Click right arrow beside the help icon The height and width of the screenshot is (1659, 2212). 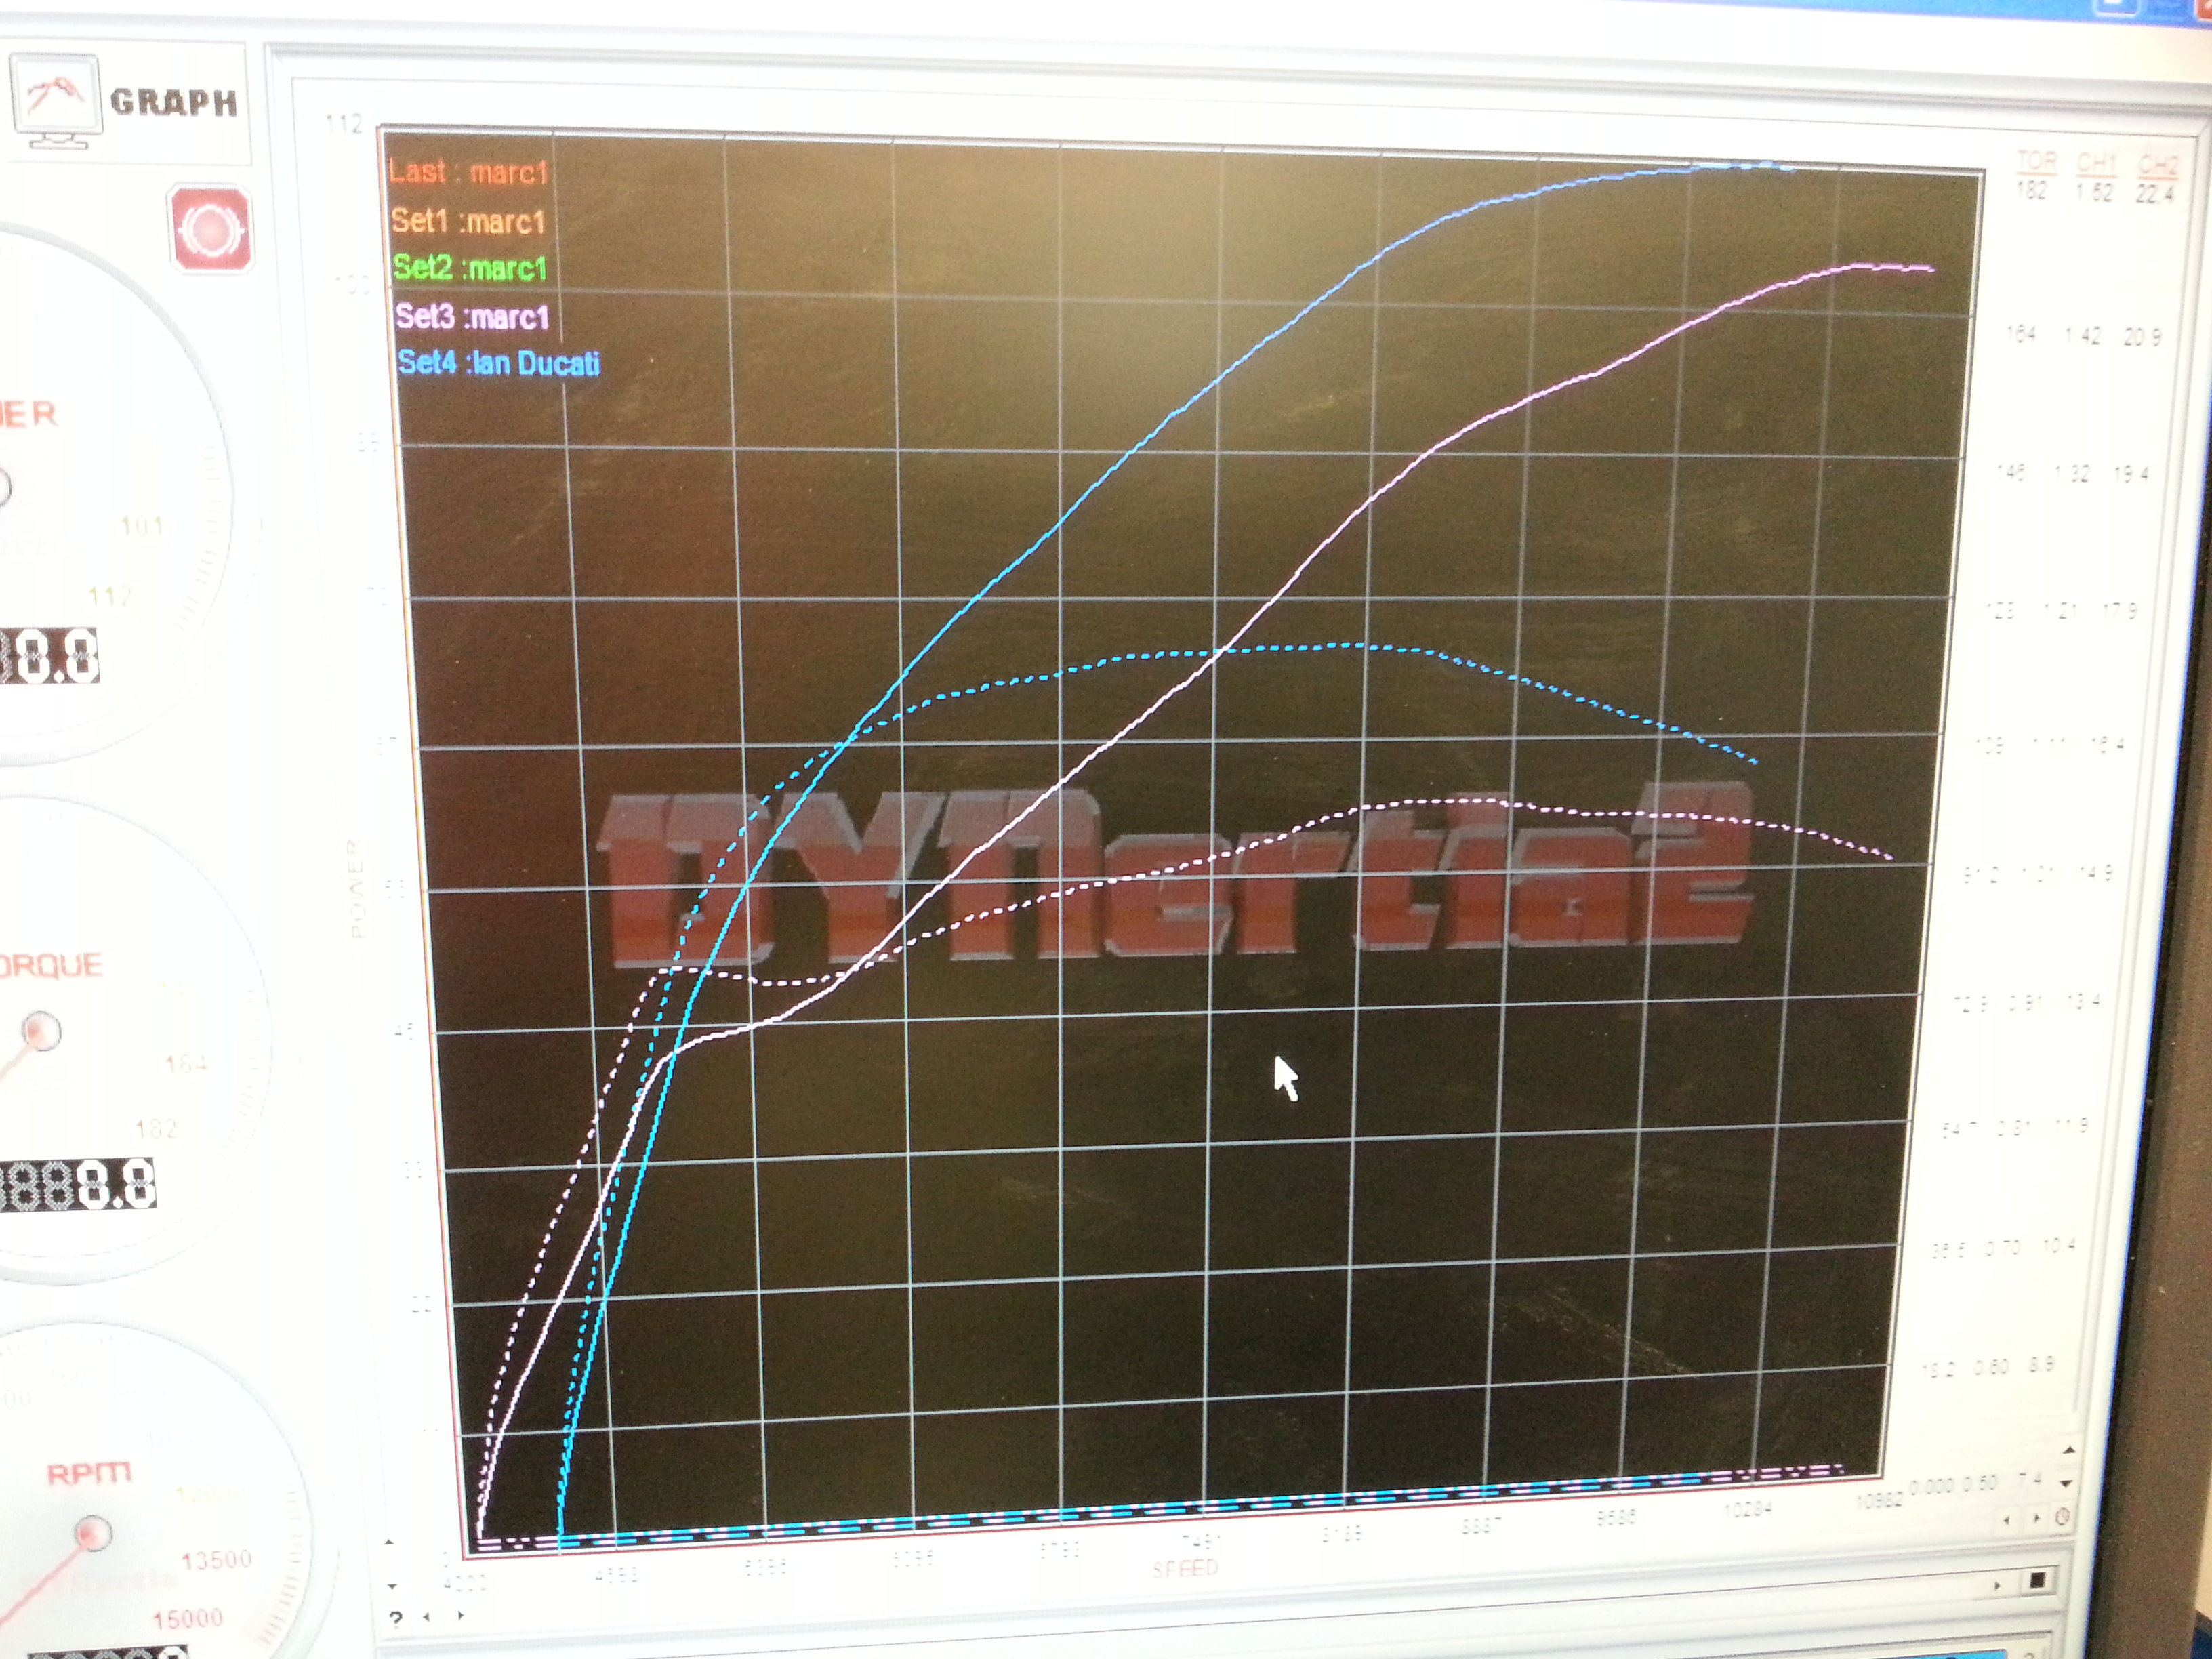460,1615
